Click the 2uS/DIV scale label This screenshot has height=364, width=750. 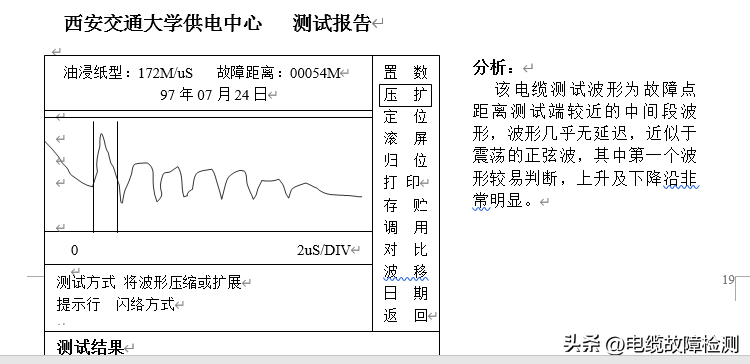(x=324, y=250)
